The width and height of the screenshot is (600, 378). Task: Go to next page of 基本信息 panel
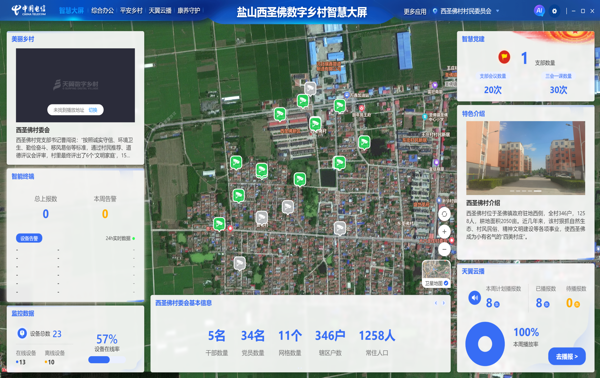443,303
